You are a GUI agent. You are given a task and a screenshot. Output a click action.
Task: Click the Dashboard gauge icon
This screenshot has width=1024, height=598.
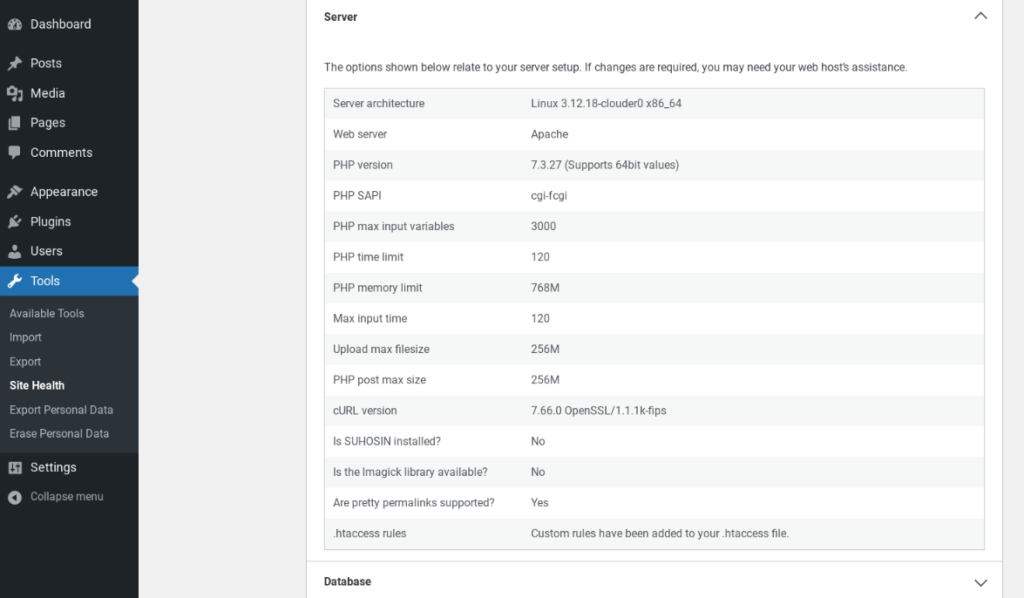point(15,24)
